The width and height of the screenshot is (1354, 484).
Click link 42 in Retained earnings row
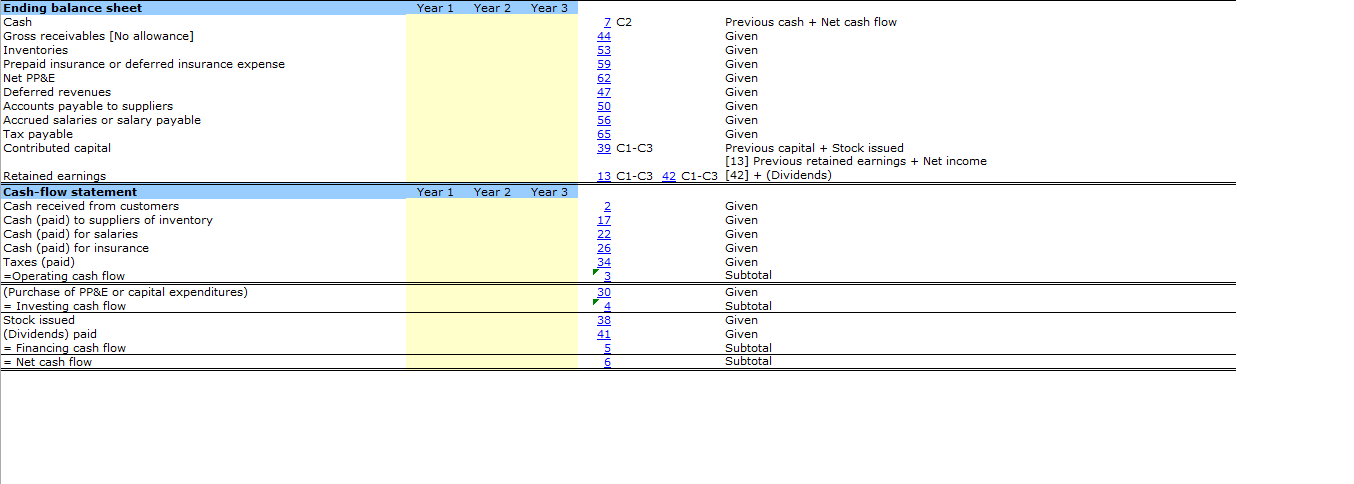pyautogui.click(x=670, y=176)
